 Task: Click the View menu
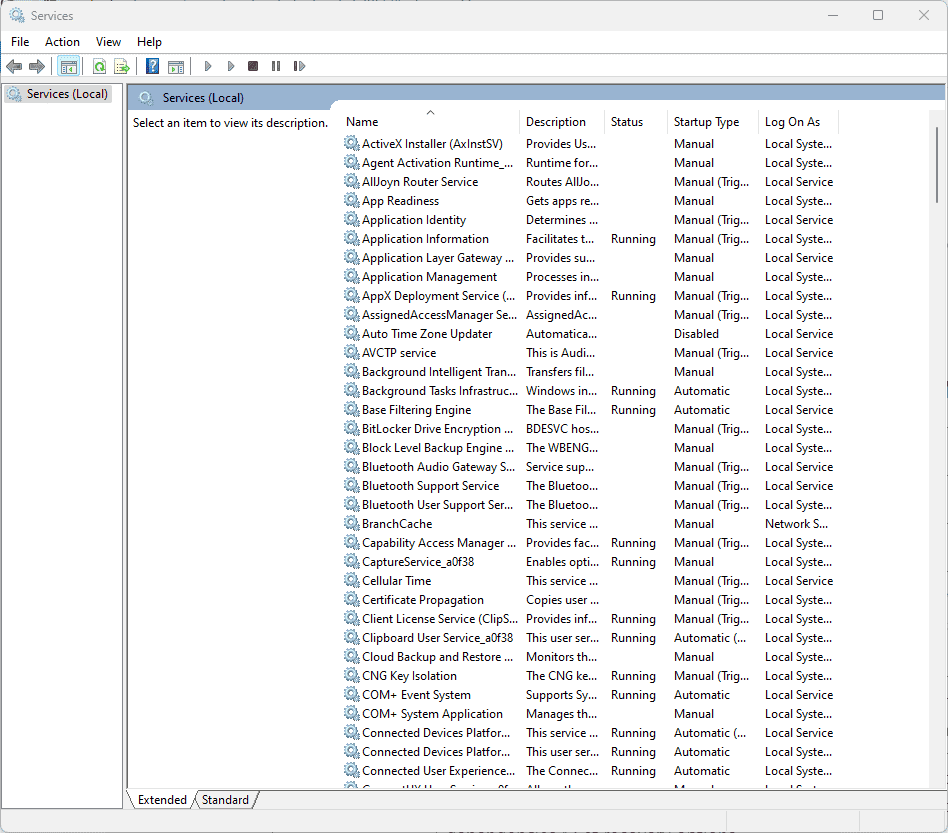pyautogui.click(x=107, y=41)
